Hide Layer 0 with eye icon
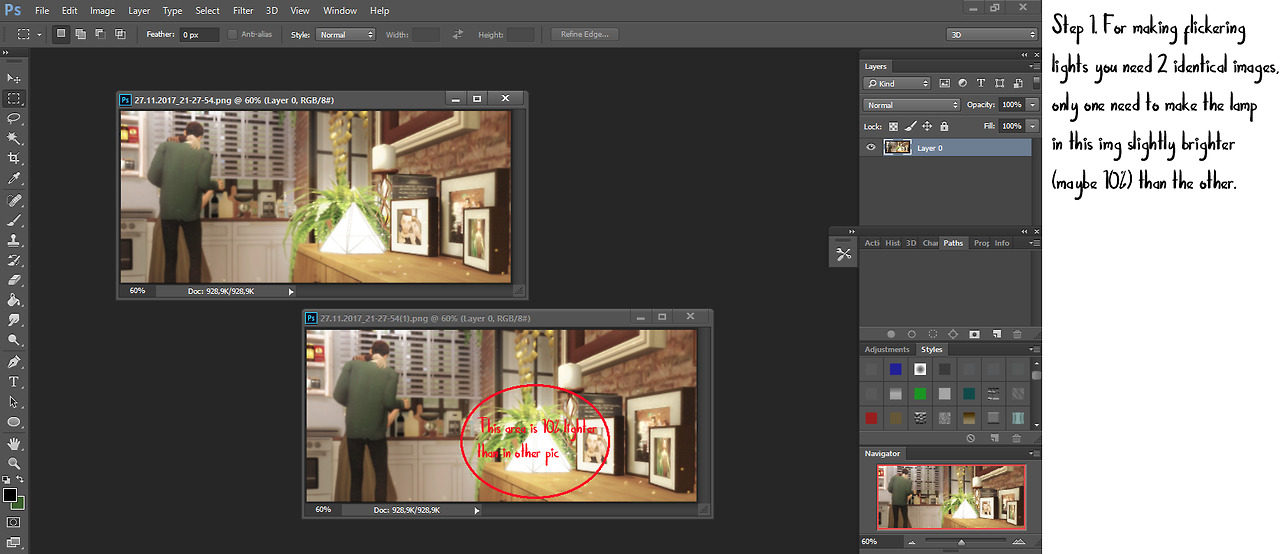 coord(871,148)
